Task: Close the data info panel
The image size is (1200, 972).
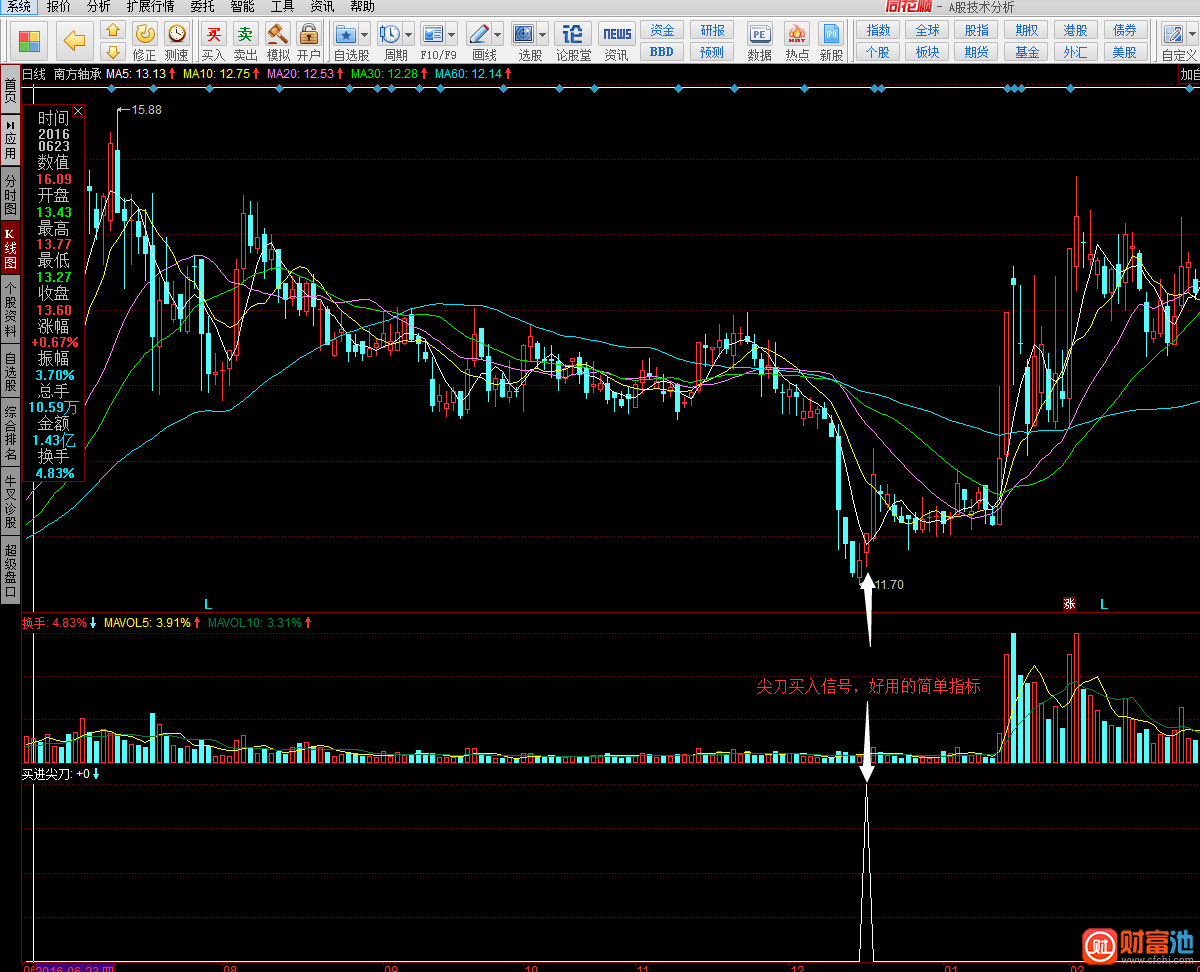Action: coord(78,112)
